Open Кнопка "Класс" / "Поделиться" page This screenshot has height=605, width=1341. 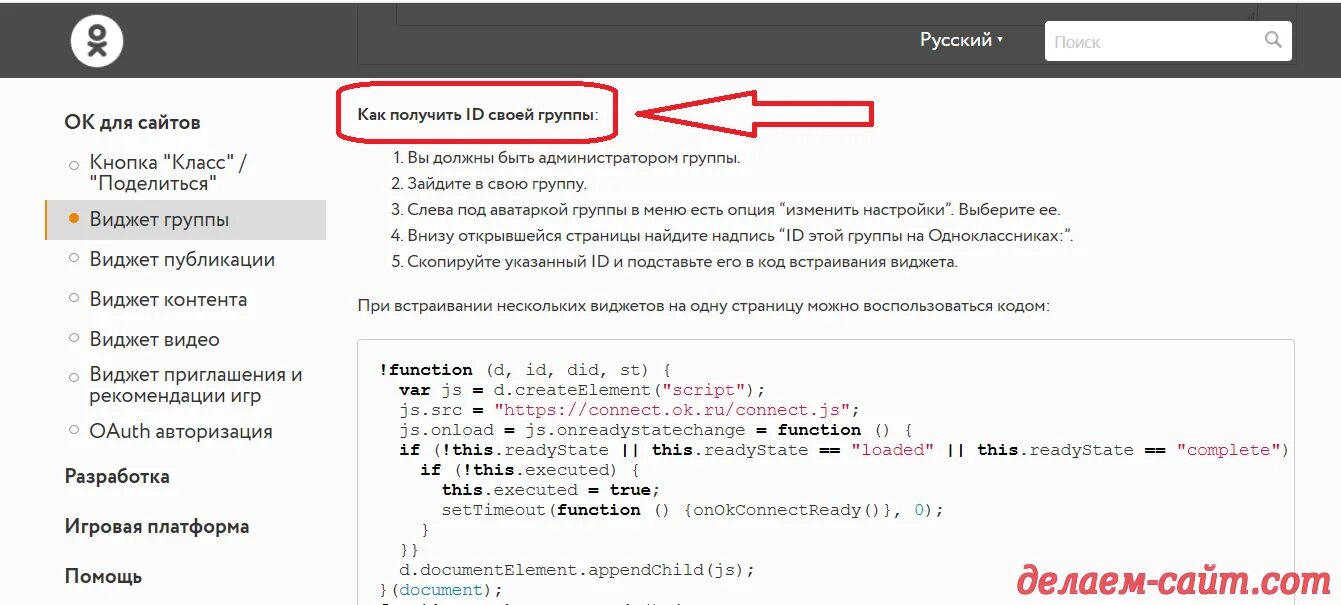pyautogui.click(x=168, y=173)
